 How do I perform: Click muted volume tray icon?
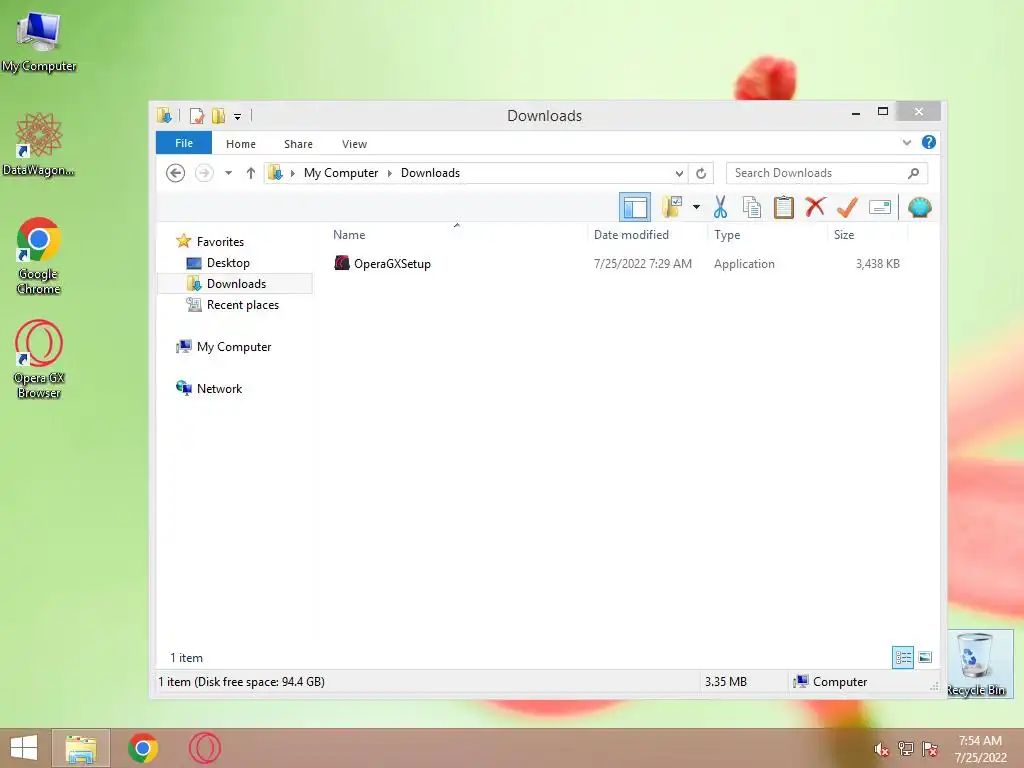point(881,749)
